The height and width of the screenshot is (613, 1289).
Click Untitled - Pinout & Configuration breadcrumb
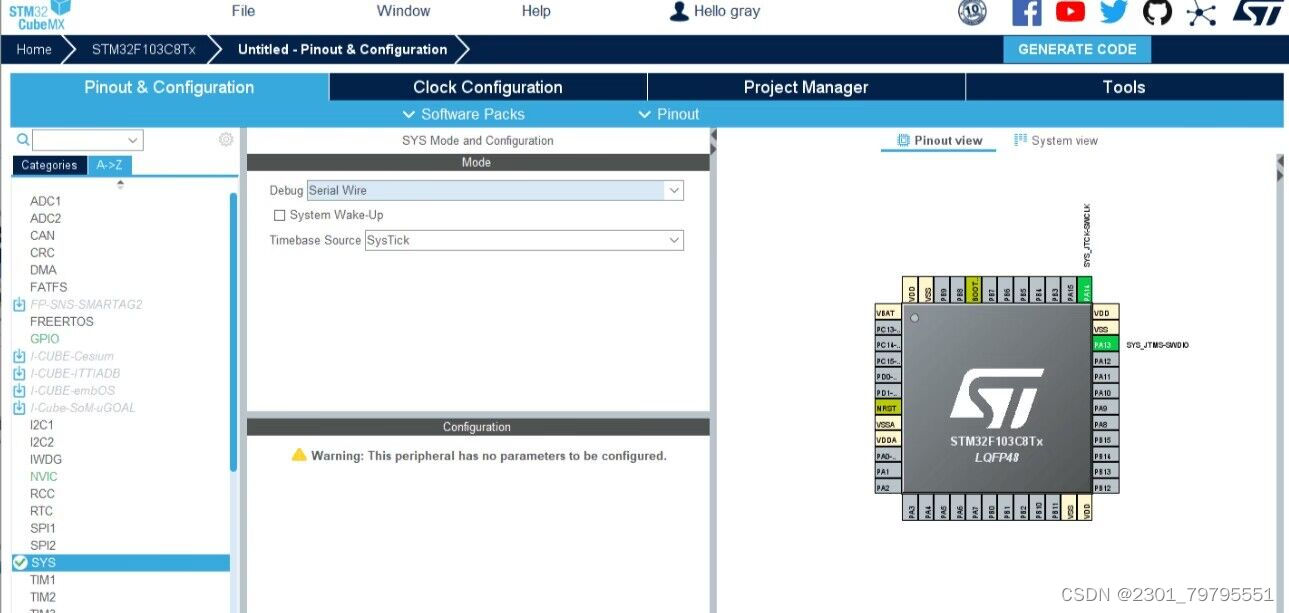pyautogui.click(x=342, y=49)
